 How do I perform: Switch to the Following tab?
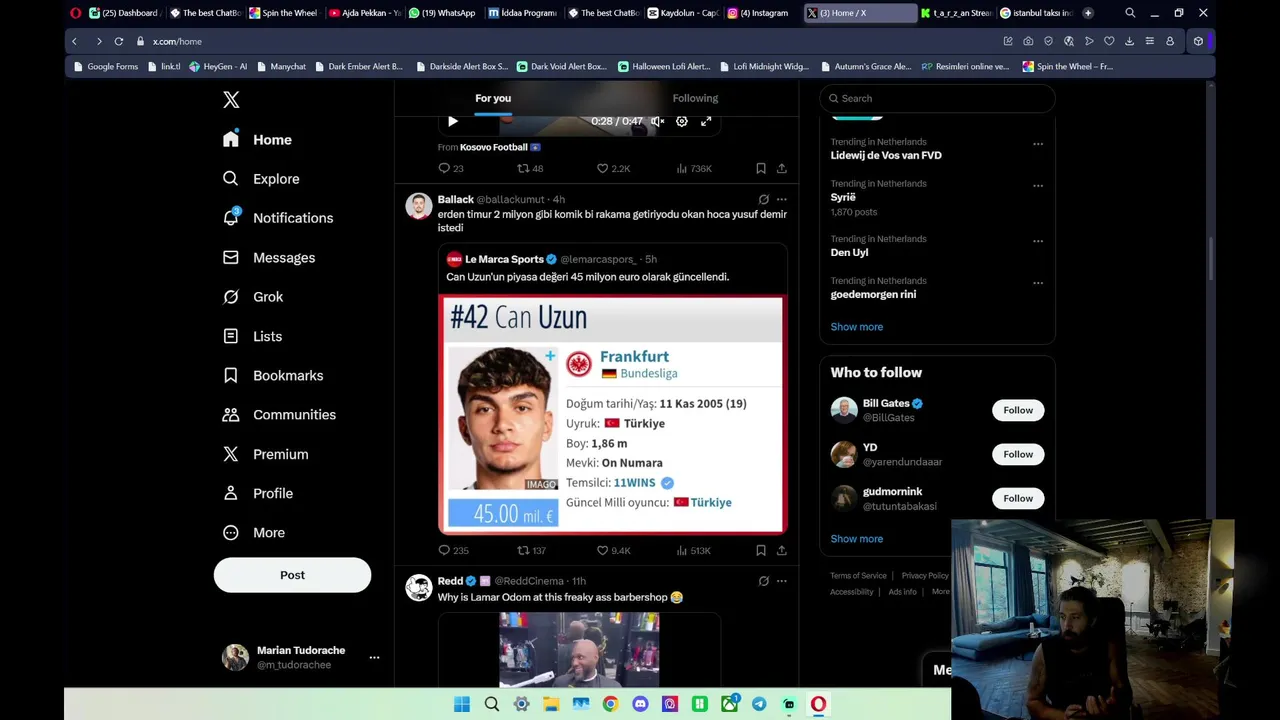pyautogui.click(x=695, y=98)
